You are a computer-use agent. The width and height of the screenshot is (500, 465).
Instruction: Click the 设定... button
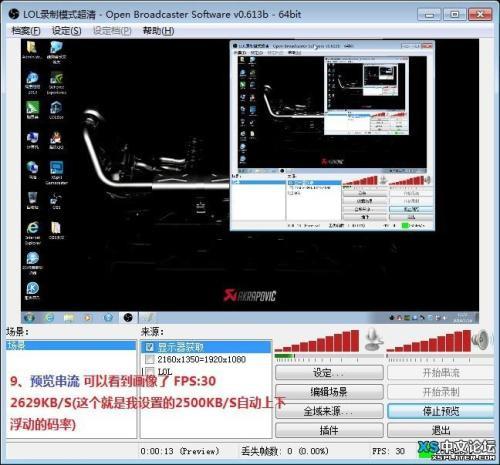point(329,372)
